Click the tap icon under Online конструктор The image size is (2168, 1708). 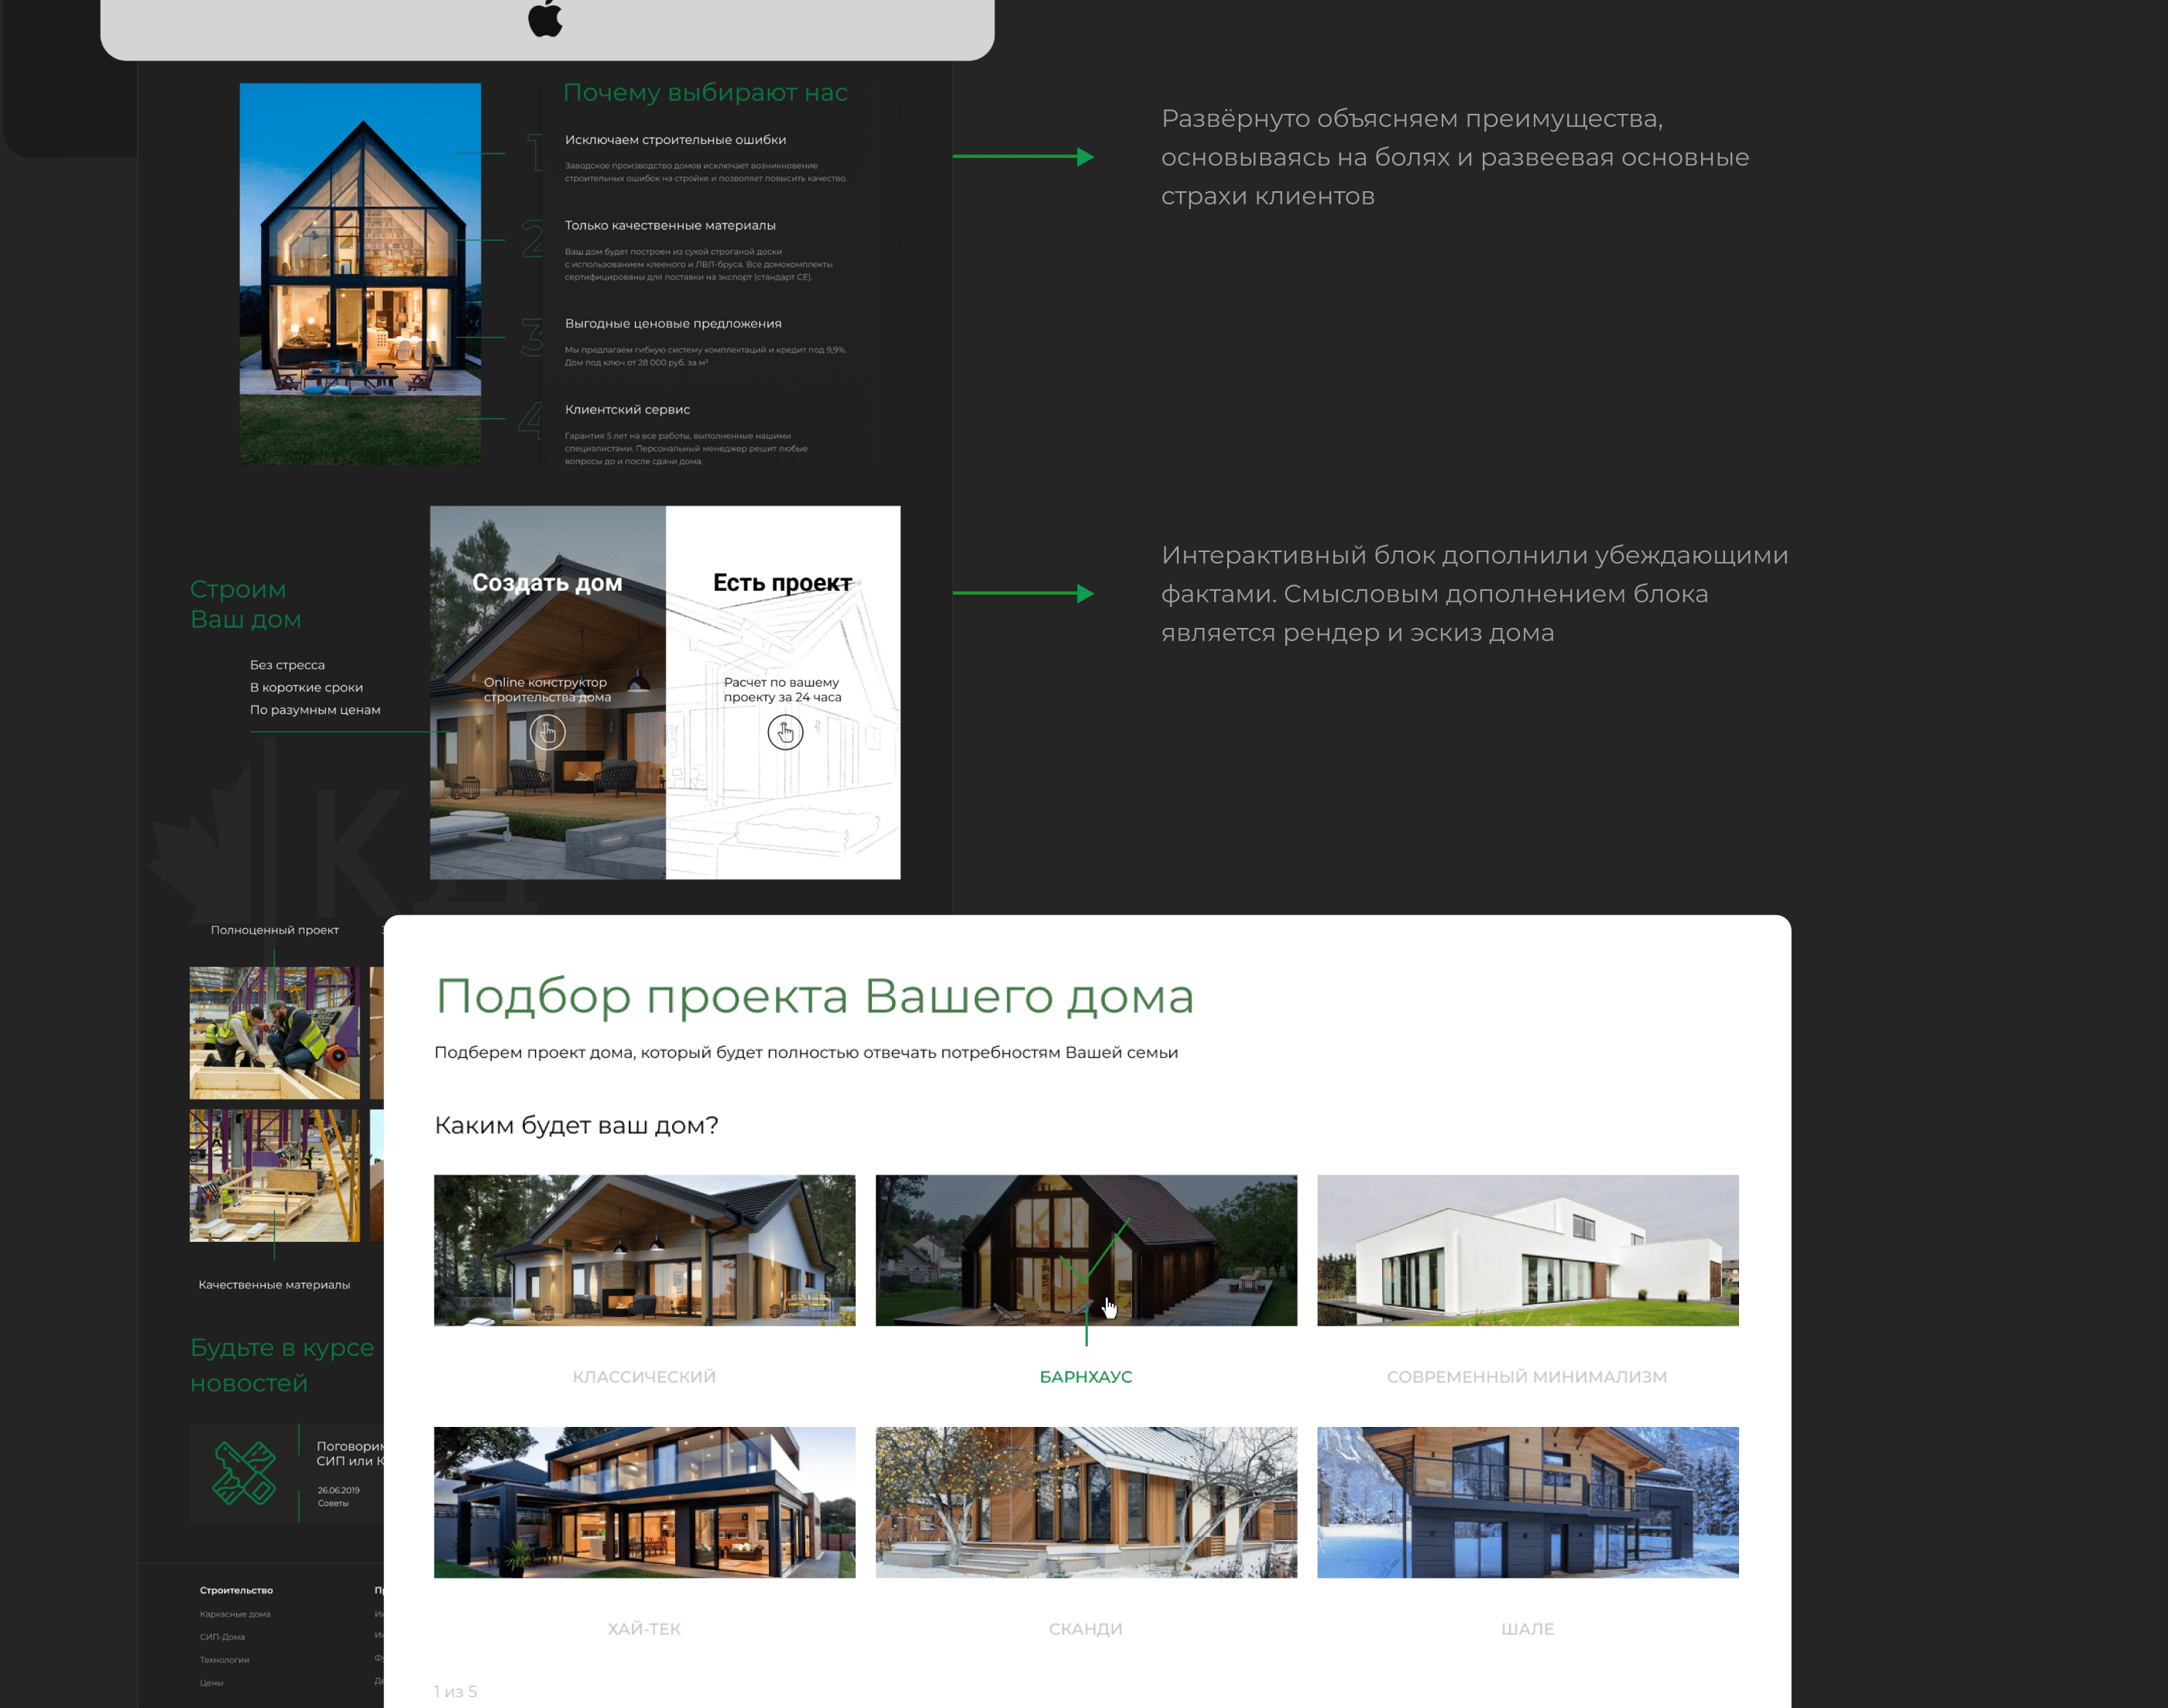[547, 733]
